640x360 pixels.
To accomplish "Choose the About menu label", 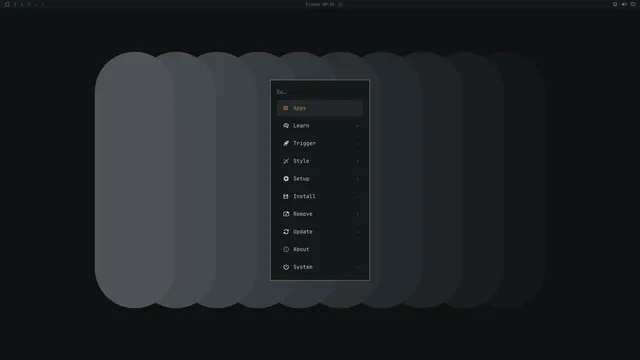I will pos(301,249).
